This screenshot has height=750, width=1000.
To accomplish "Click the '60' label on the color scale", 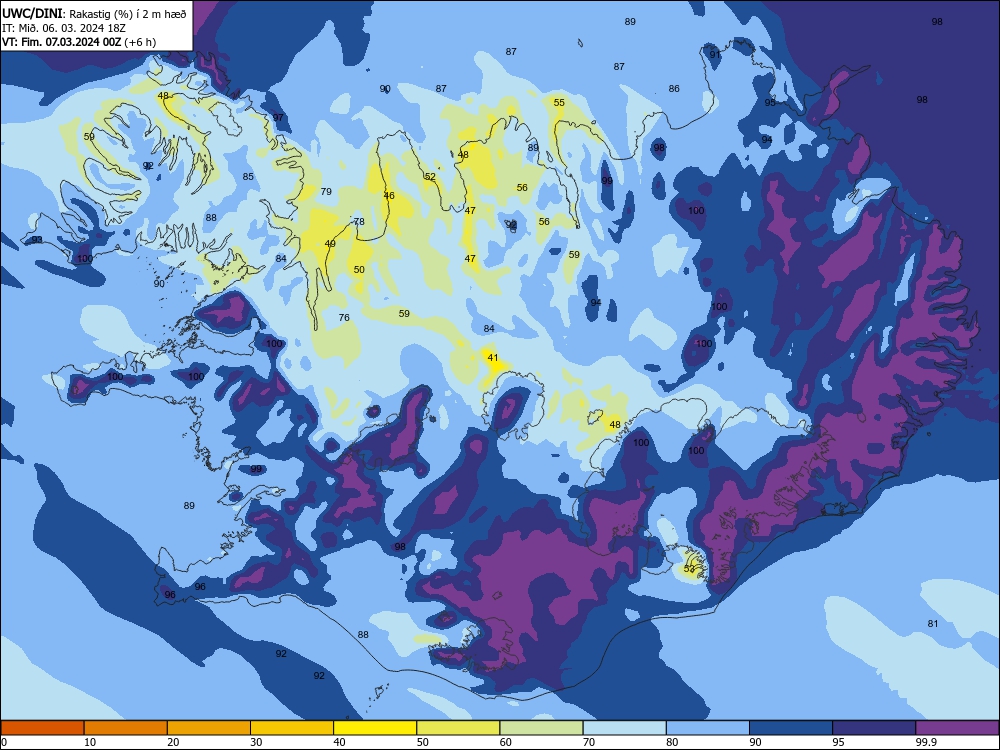I will pyautogui.click(x=506, y=742).
